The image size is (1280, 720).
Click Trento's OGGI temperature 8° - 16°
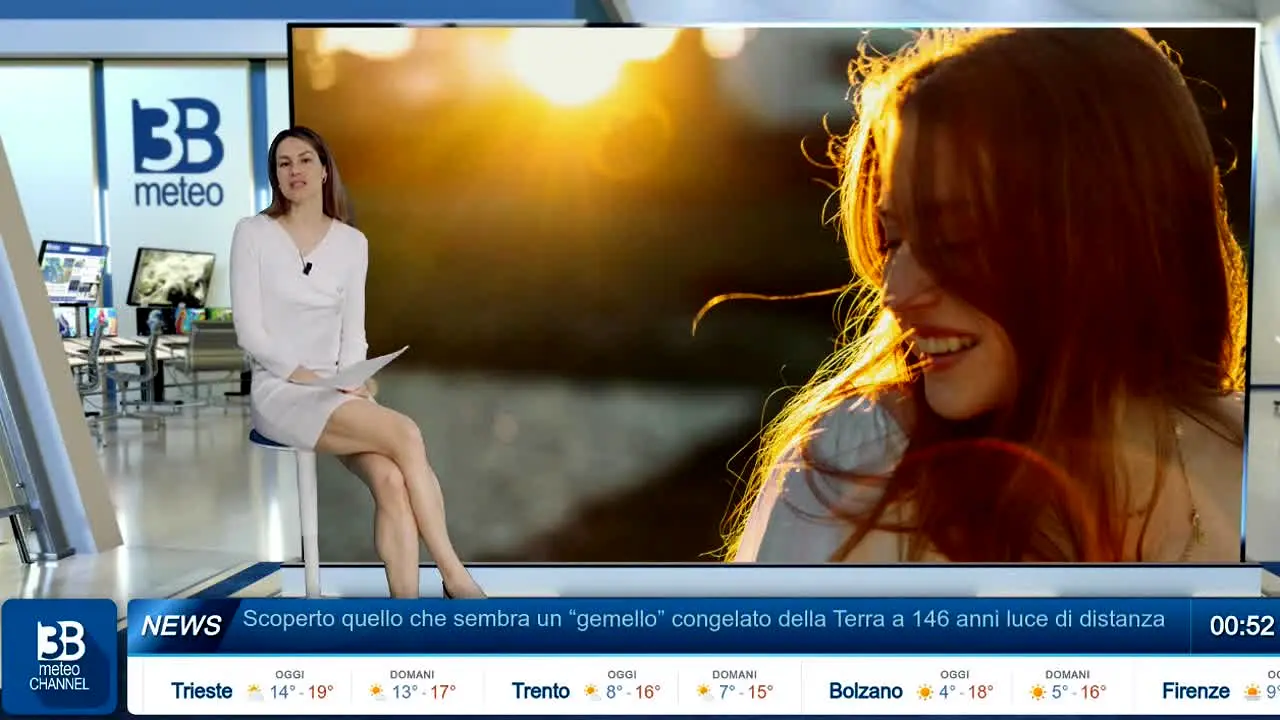tap(633, 692)
